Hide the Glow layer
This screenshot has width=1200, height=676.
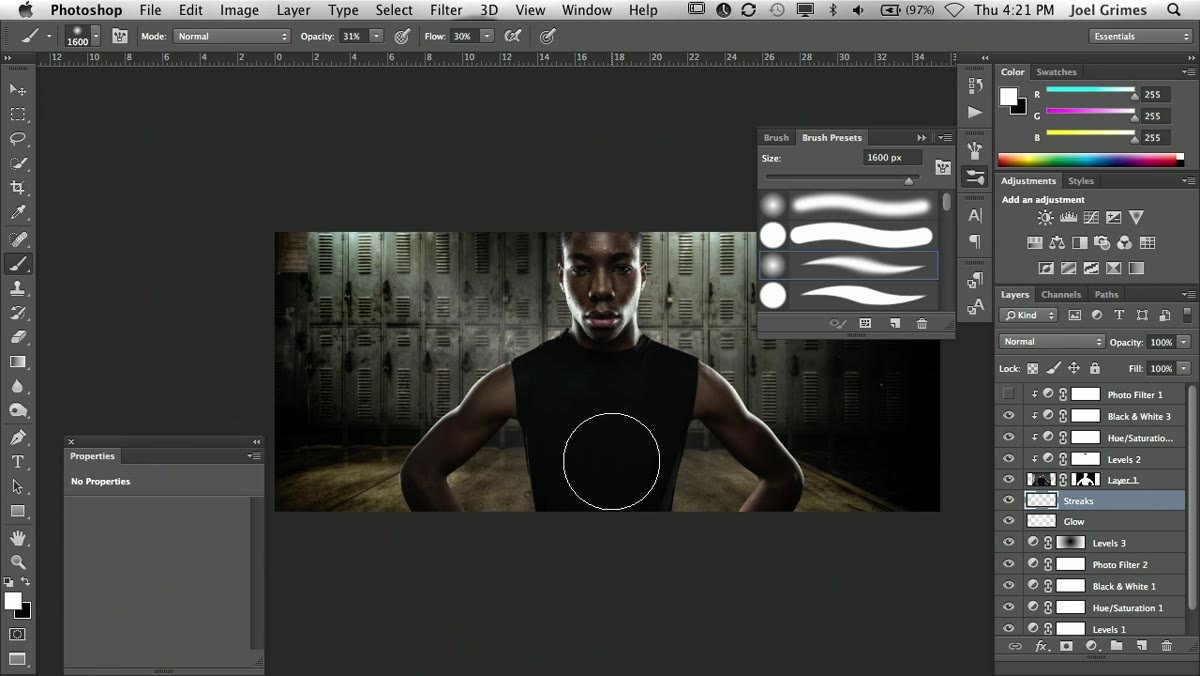click(x=1008, y=522)
